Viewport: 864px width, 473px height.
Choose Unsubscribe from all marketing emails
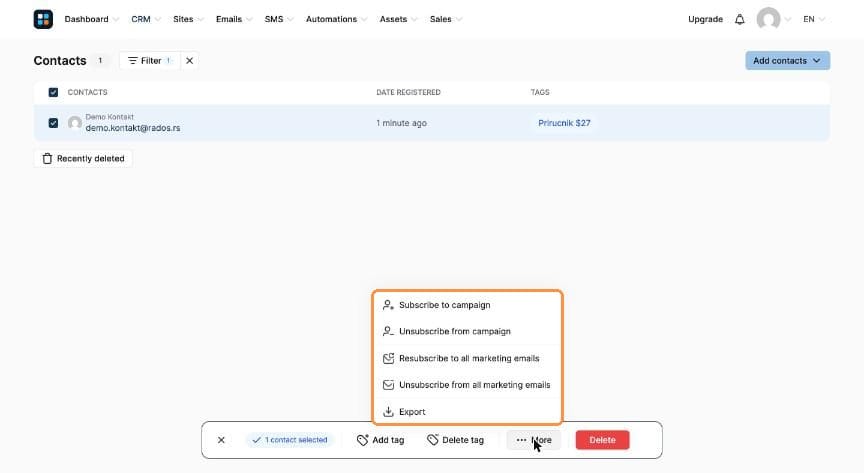(467, 385)
